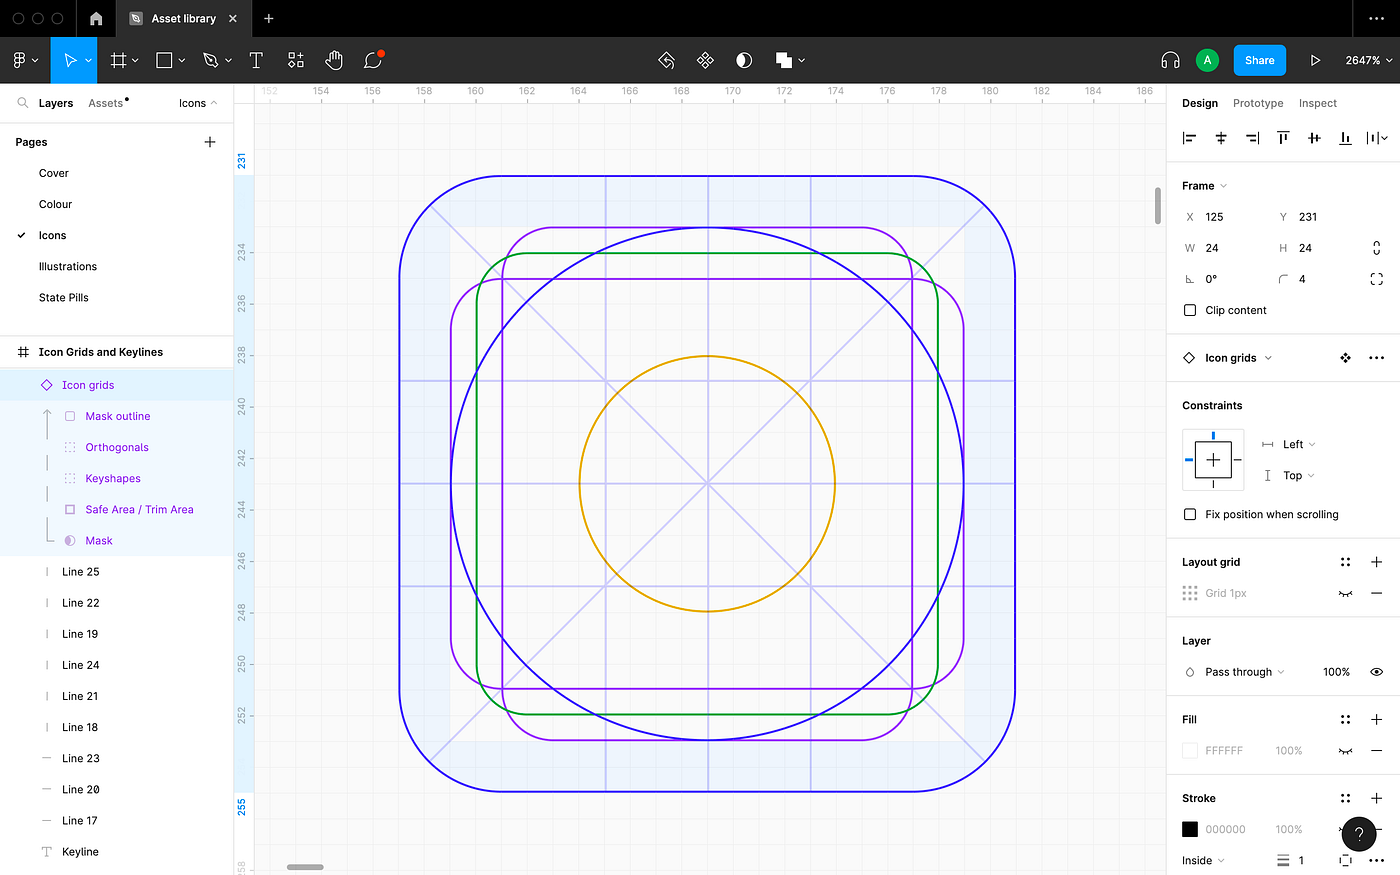The height and width of the screenshot is (875, 1400).
Task: Select the Move tool
Action: (70, 60)
